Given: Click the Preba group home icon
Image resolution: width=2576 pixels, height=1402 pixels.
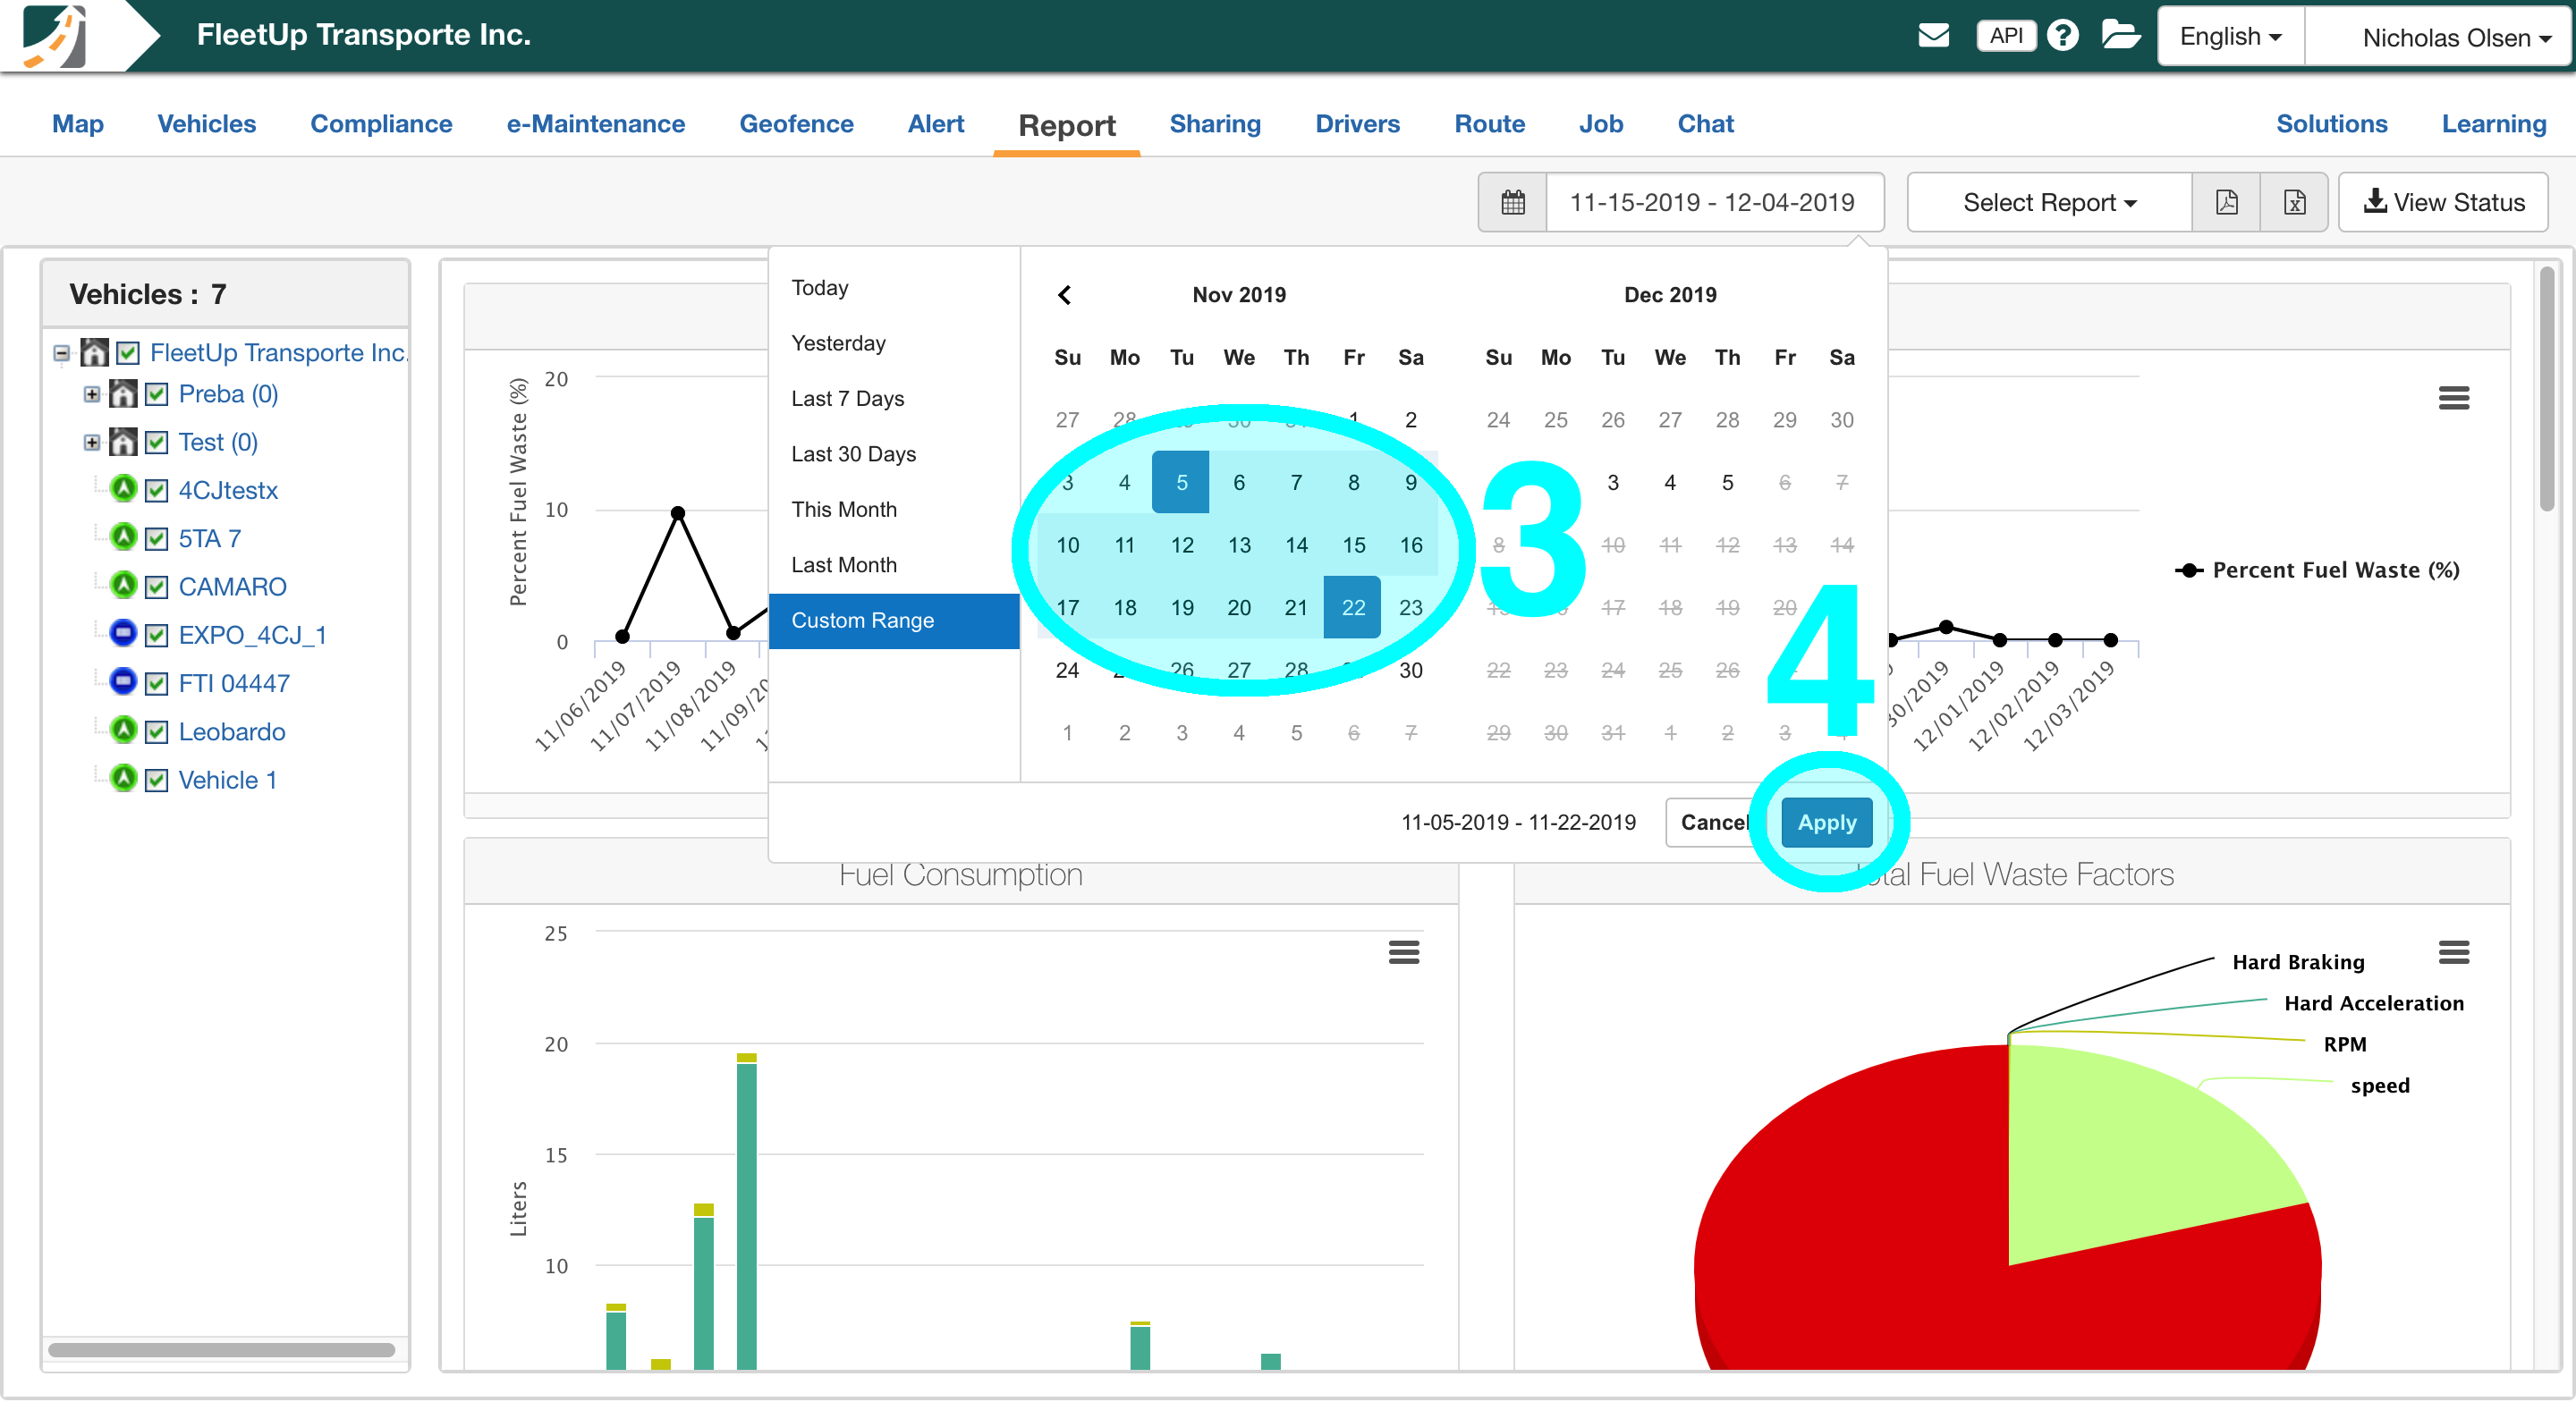Looking at the screenshot, I should [123, 394].
